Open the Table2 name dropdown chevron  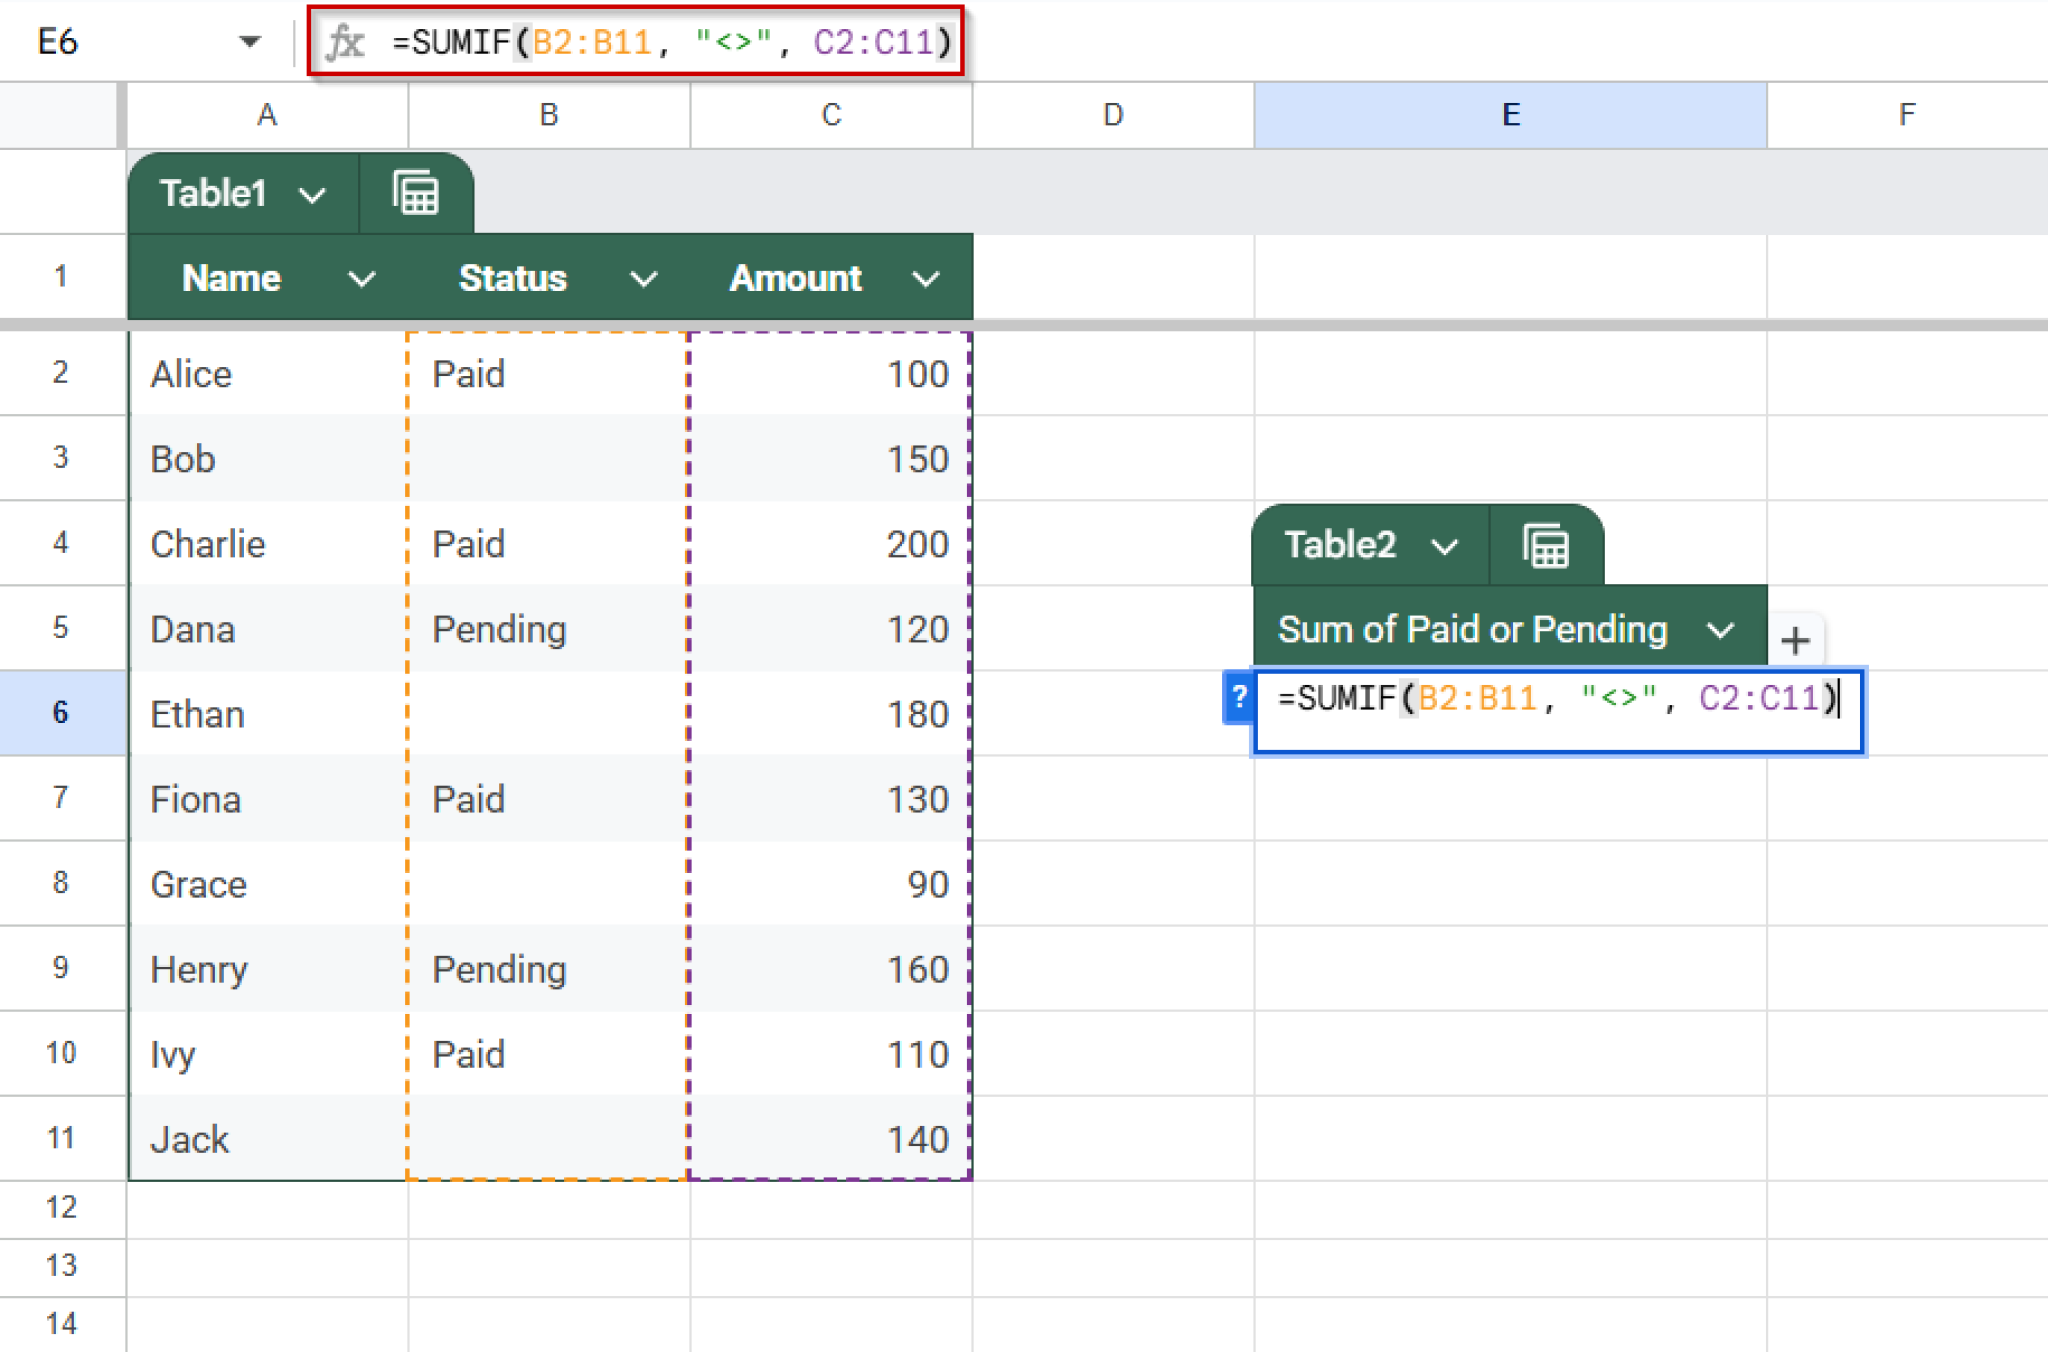[x=1446, y=545]
